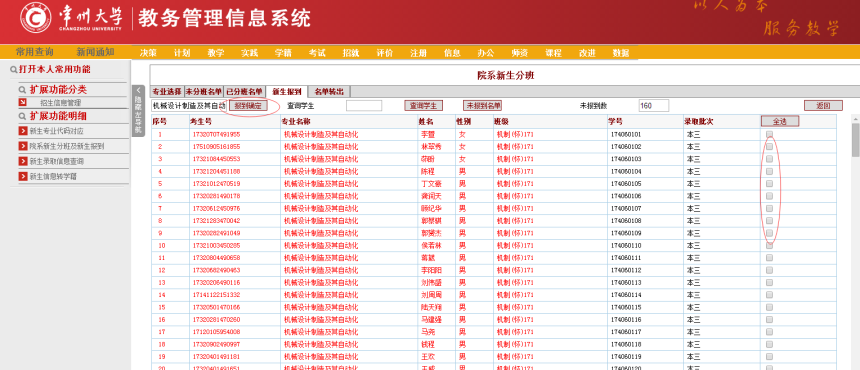Open the 机械设计制造及其自动化 major dropdown

tap(189, 105)
